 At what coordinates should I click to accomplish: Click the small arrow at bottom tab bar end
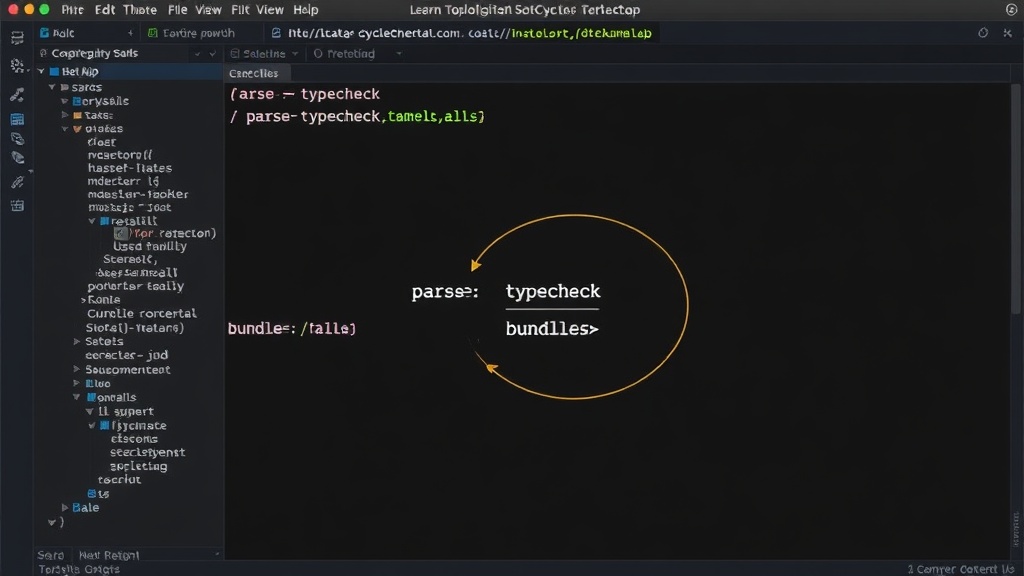pos(217,554)
